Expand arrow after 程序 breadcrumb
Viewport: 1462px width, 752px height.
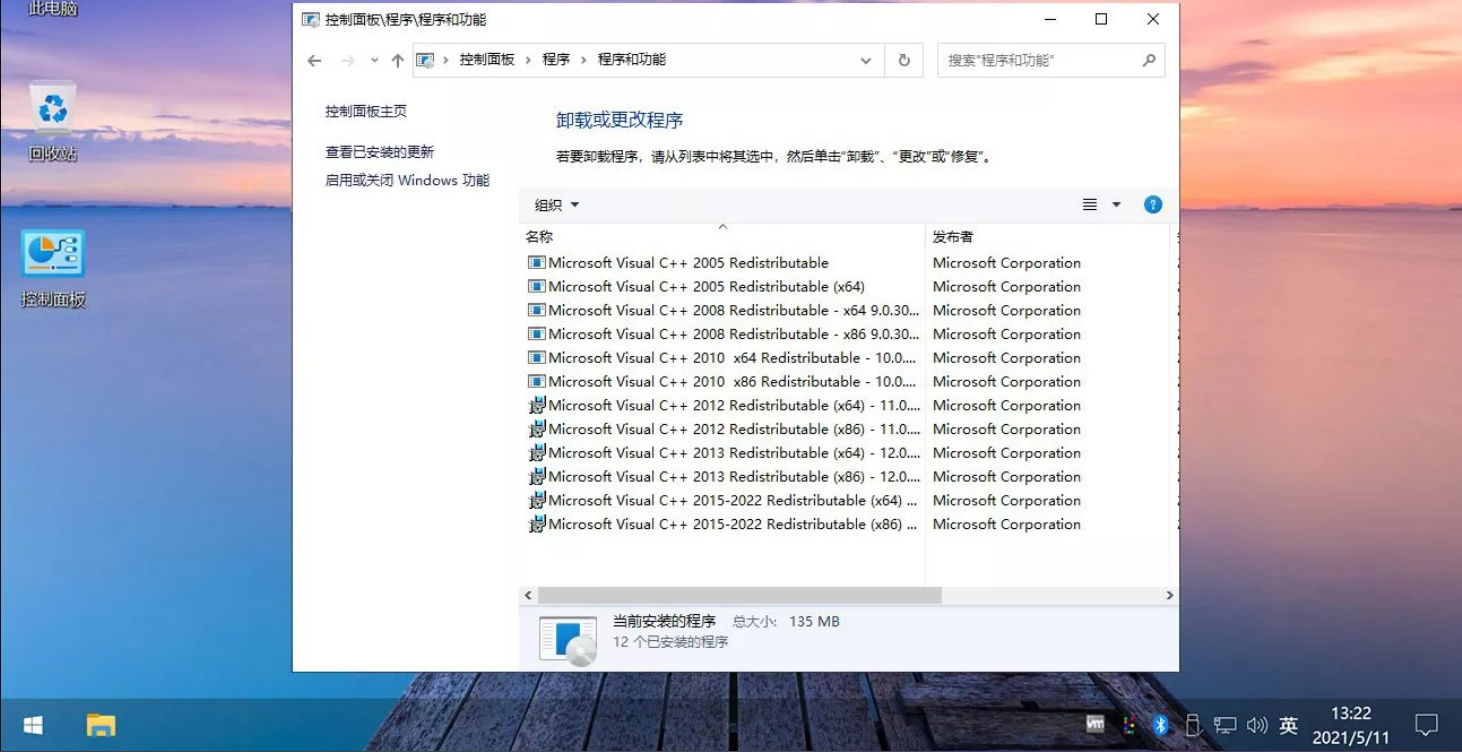click(584, 60)
